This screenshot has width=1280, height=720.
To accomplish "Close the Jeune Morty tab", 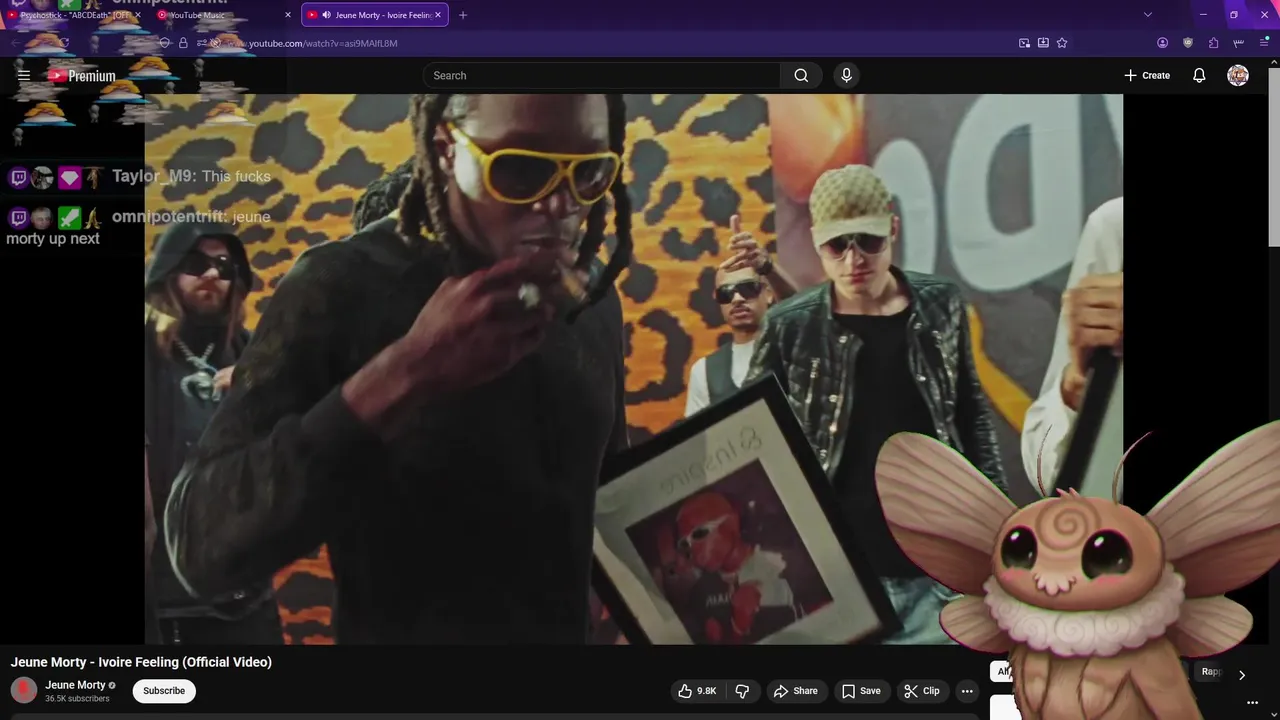I will click(x=438, y=15).
